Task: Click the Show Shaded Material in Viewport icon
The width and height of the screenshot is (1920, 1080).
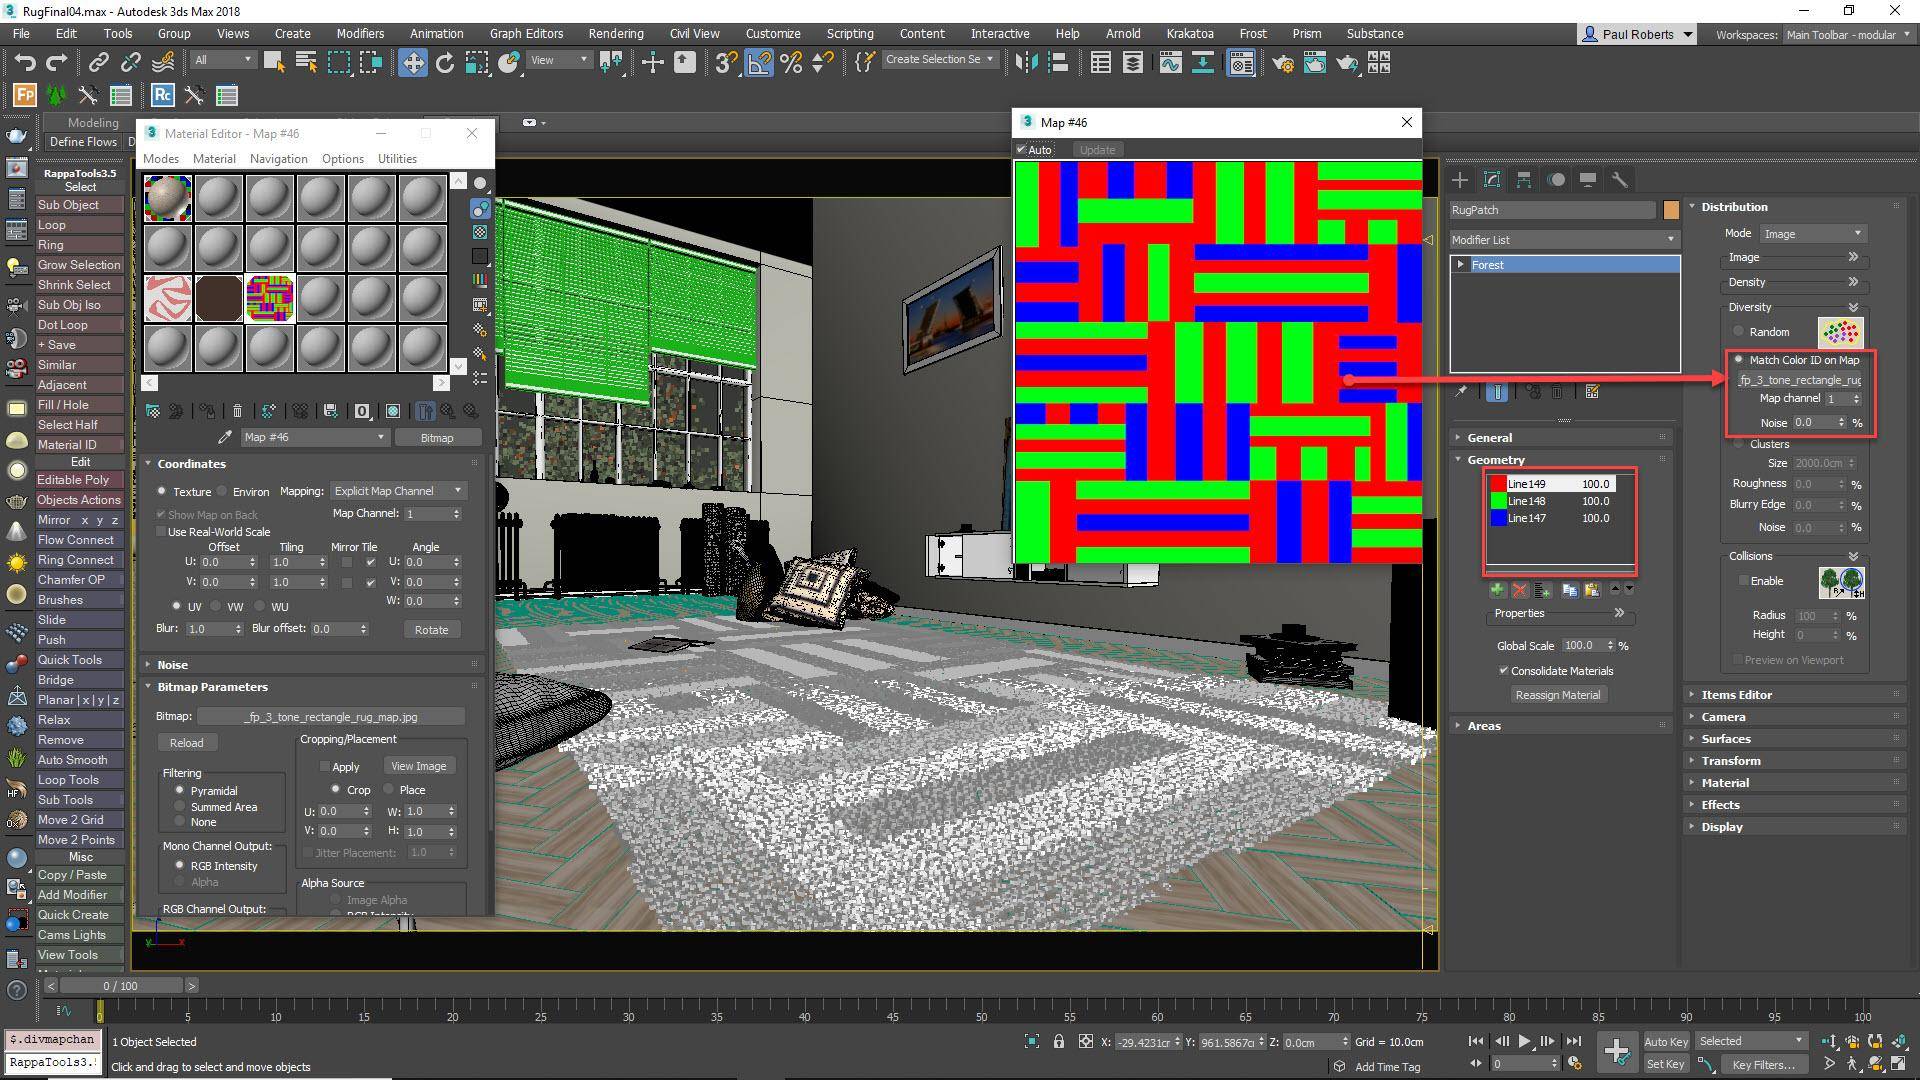Action: 393,410
